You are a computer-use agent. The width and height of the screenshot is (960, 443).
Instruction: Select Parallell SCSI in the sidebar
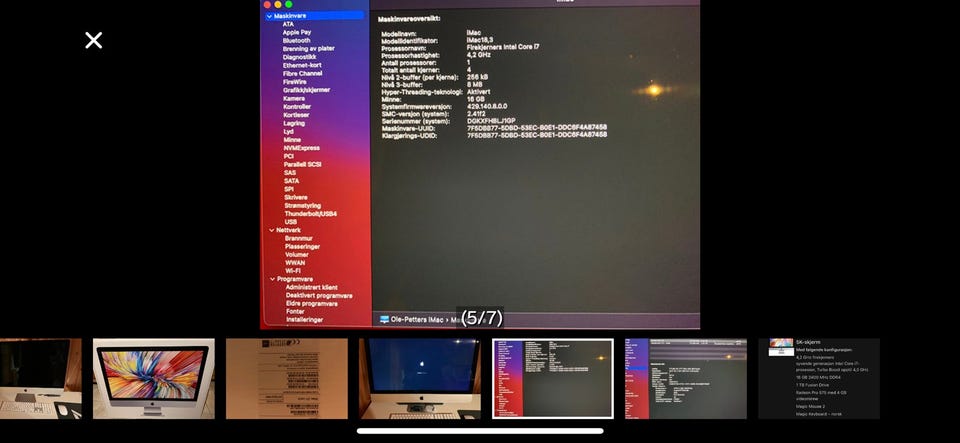(302, 165)
